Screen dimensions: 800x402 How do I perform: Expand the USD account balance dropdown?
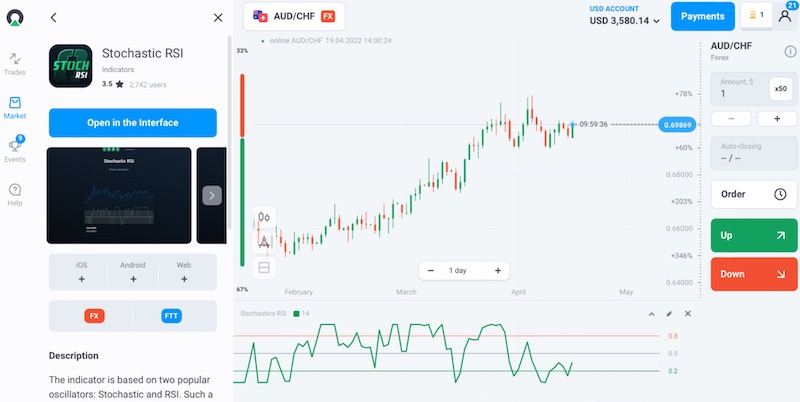pyautogui.click(x=625, y=20)
